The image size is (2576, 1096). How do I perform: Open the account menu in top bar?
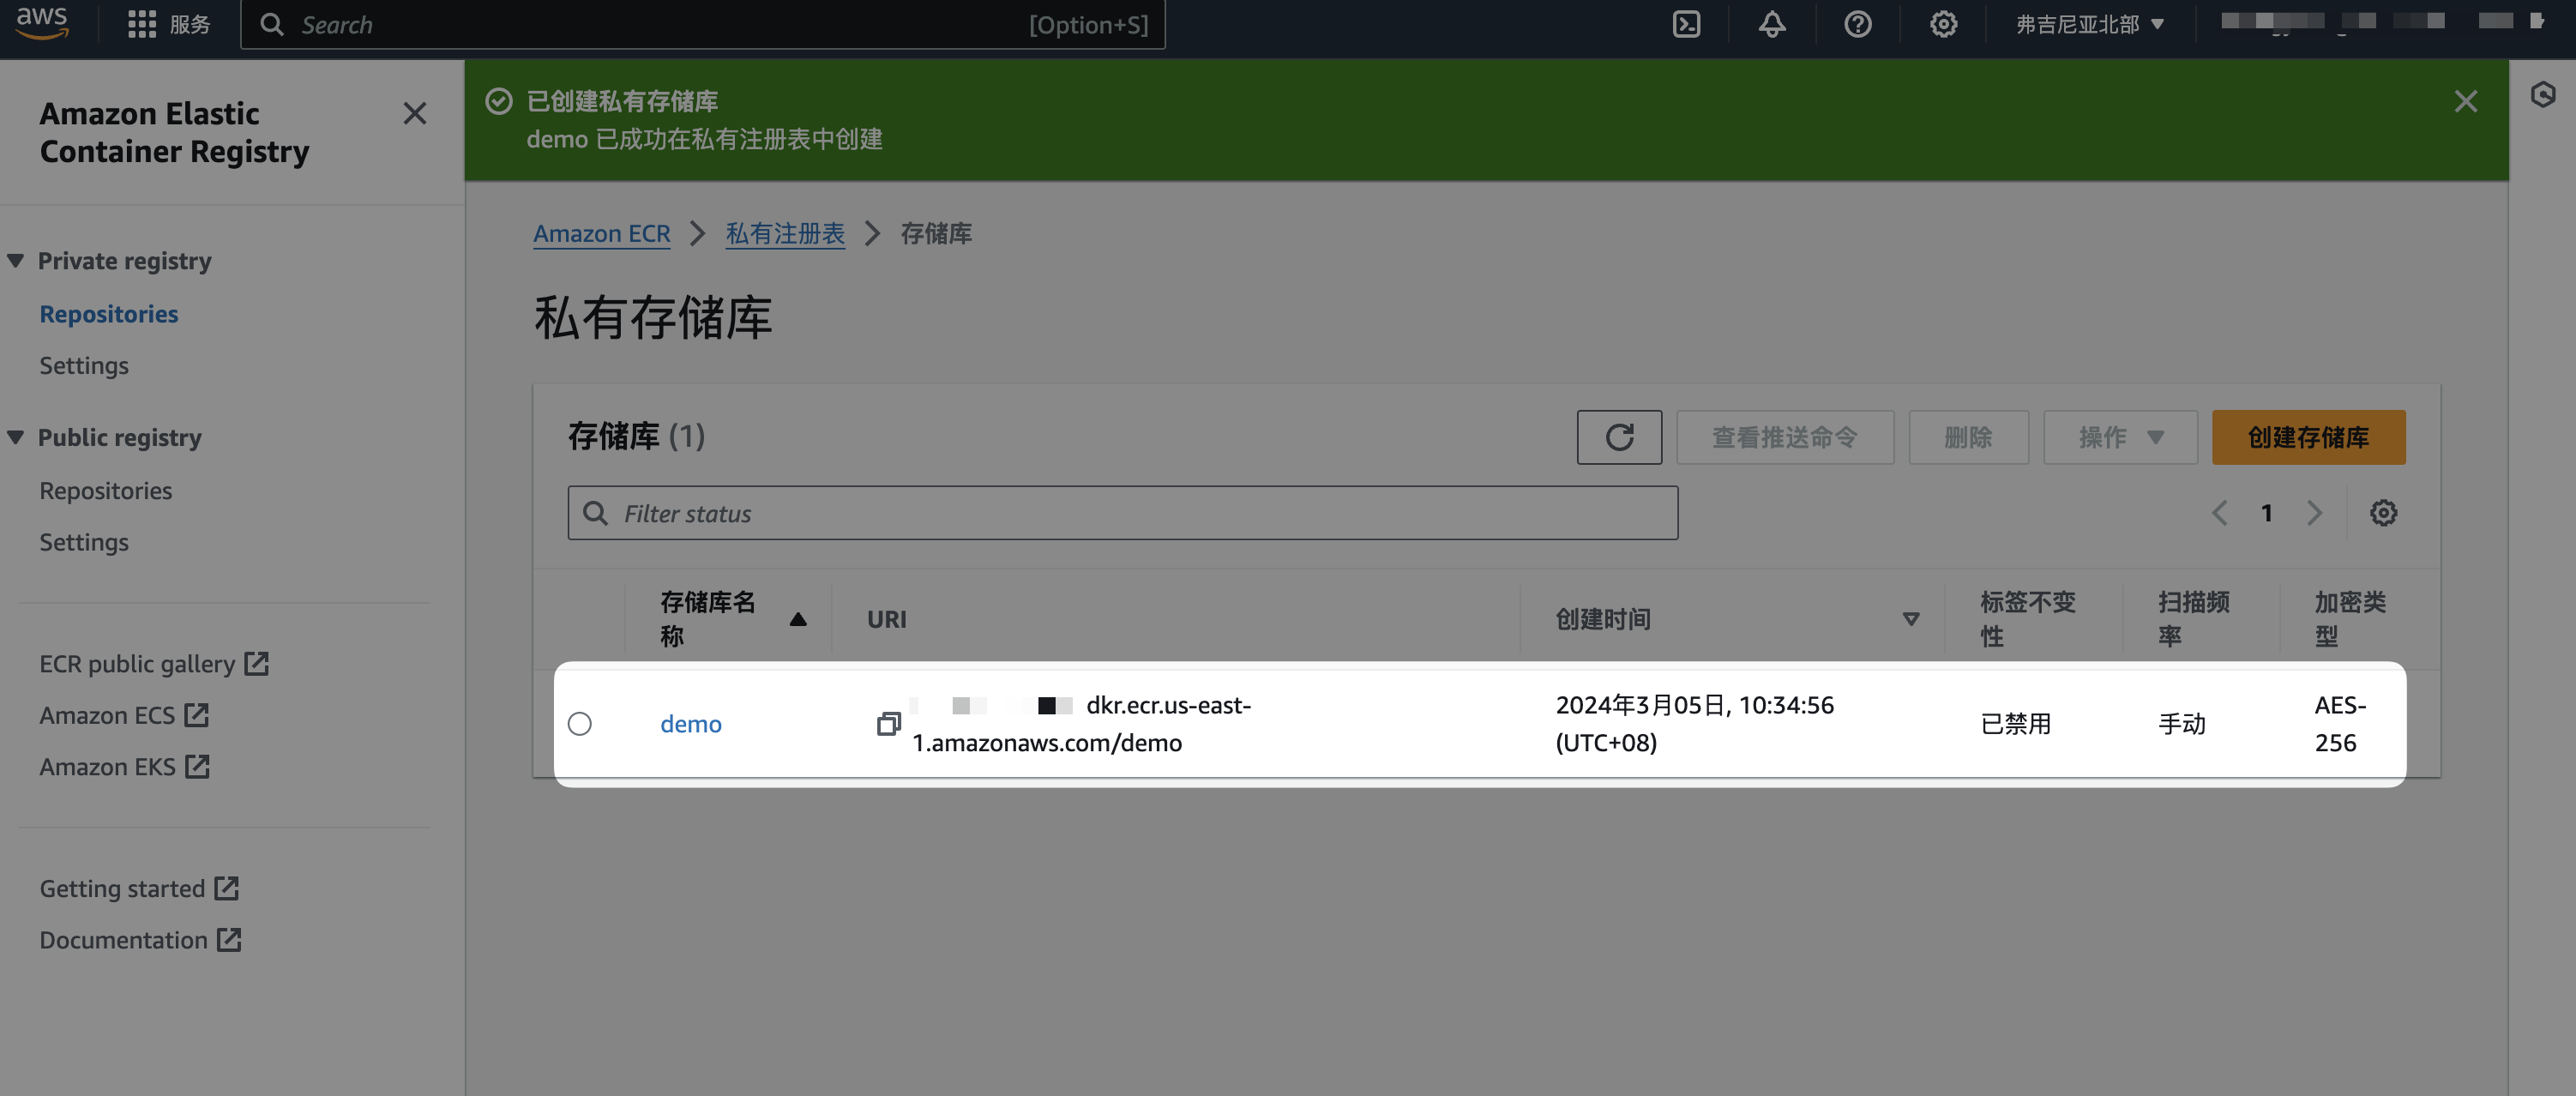pyautogui.click(x=2382, y=22)
